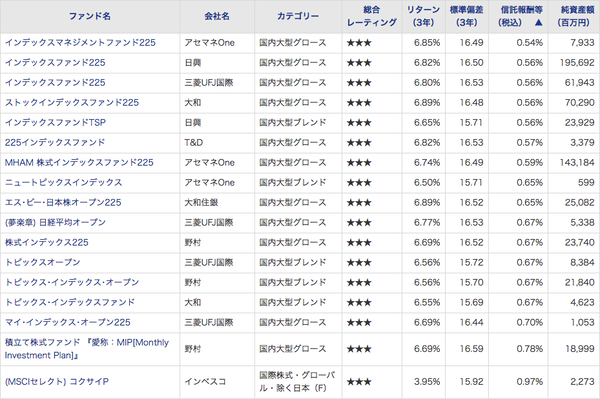This screenshot has height=399, width=600.
Task: Select net assets value 70,290
Action: pyautogui.click(x=580, y=103)
